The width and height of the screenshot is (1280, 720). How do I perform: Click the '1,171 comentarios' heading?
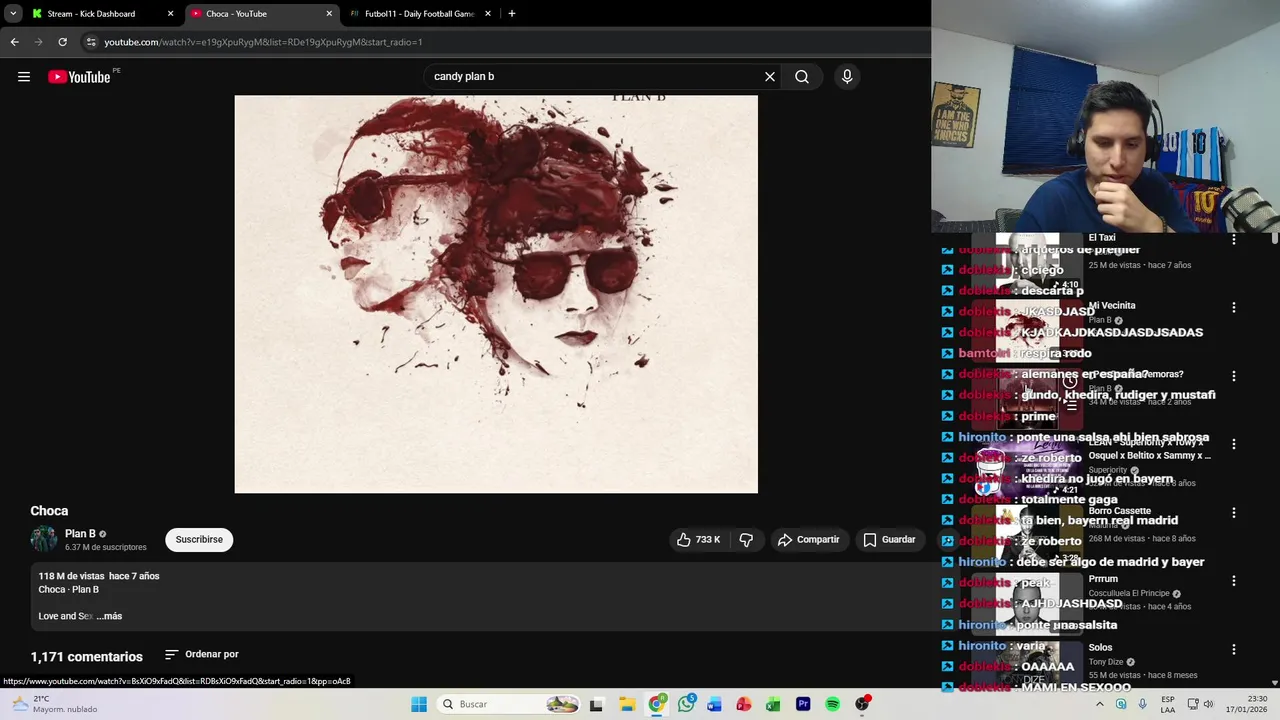click(x=87, y=657)
